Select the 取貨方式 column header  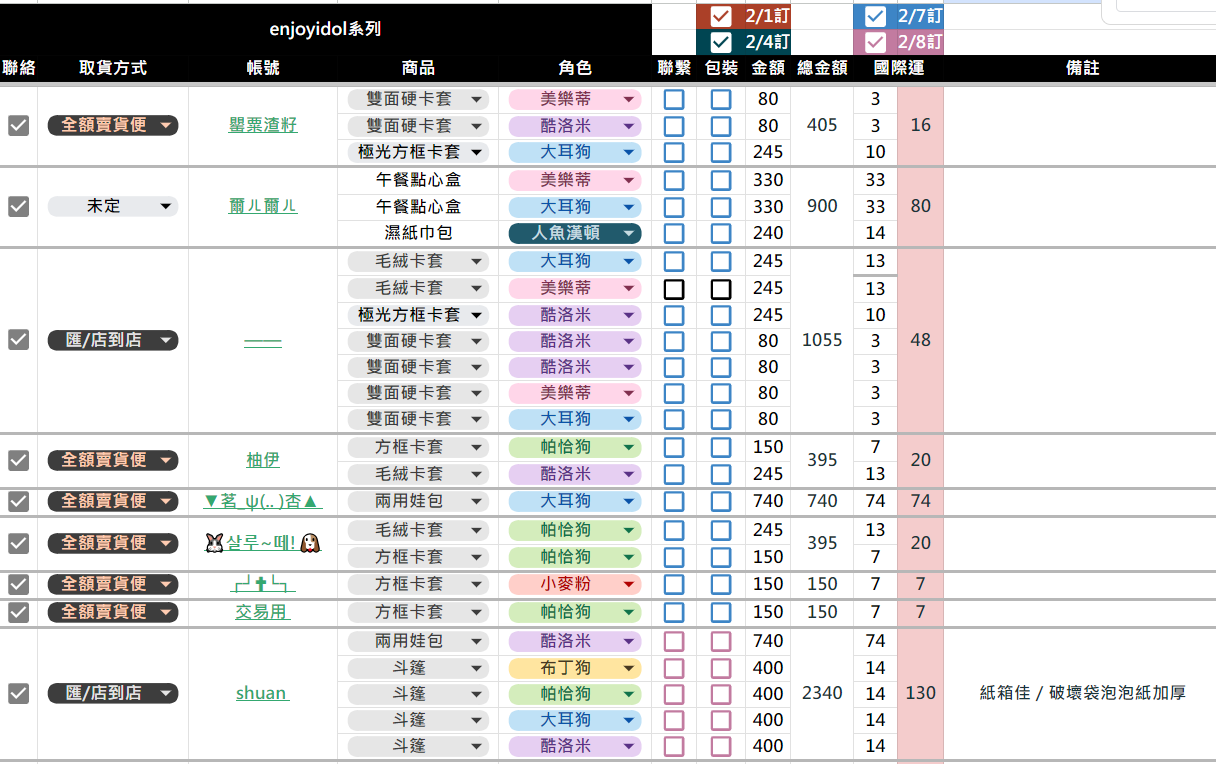point(113,68)
